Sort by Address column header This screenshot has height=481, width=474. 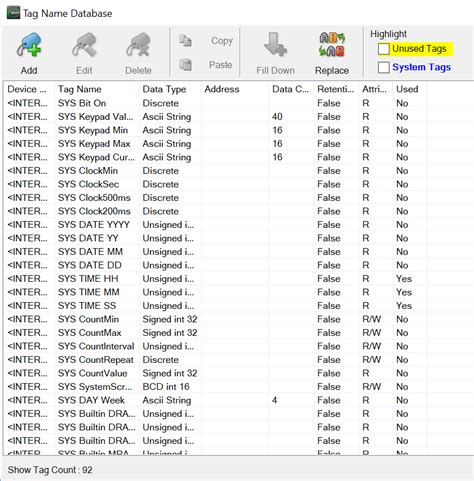pyautogui.click(x=235, y=89)
